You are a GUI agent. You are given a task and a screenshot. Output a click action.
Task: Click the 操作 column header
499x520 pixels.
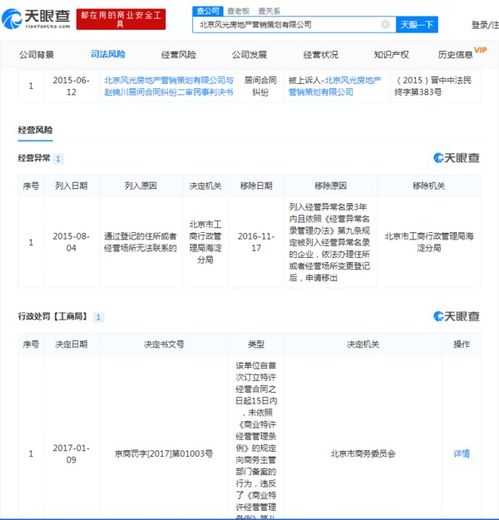tap(461, 344)
